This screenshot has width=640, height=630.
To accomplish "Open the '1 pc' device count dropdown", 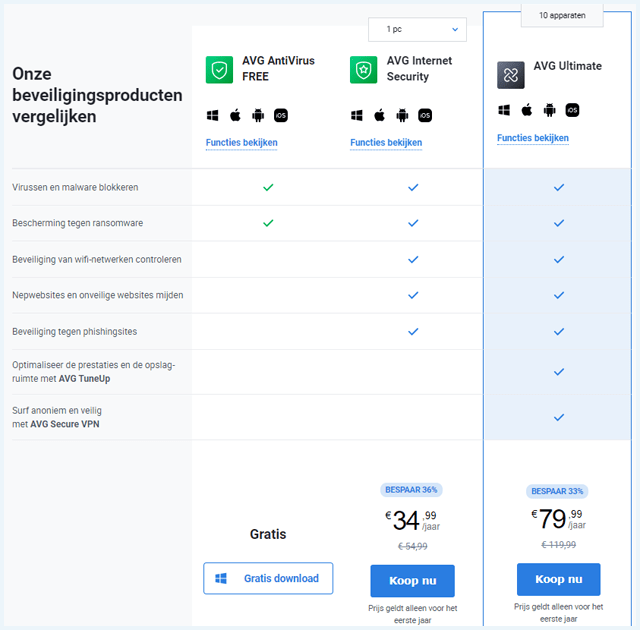I will 417,29.
